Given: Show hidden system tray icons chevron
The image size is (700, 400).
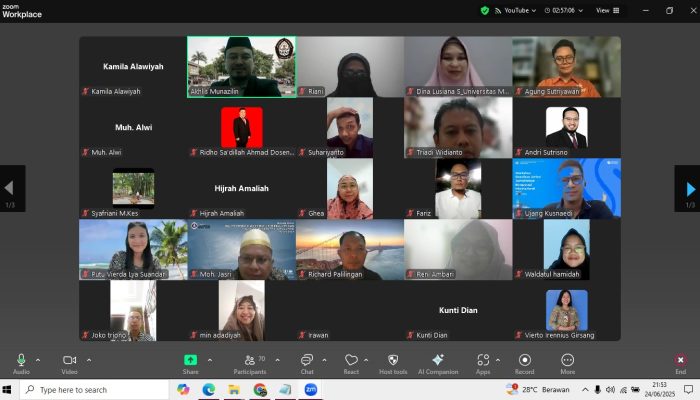Looking at the screenshot, I should click(x=585, y=390).
